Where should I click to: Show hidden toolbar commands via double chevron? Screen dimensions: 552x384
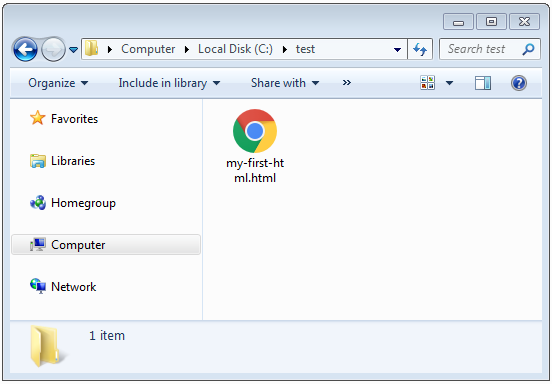coord(347,83)
